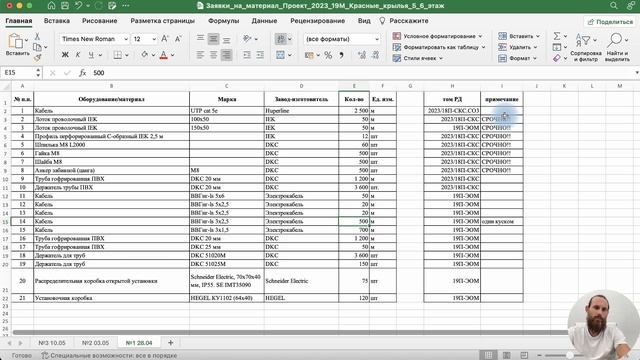Switch to Page Layout view icon
The width and height of the screenshot is (640, 360).
tap(507, 356)
